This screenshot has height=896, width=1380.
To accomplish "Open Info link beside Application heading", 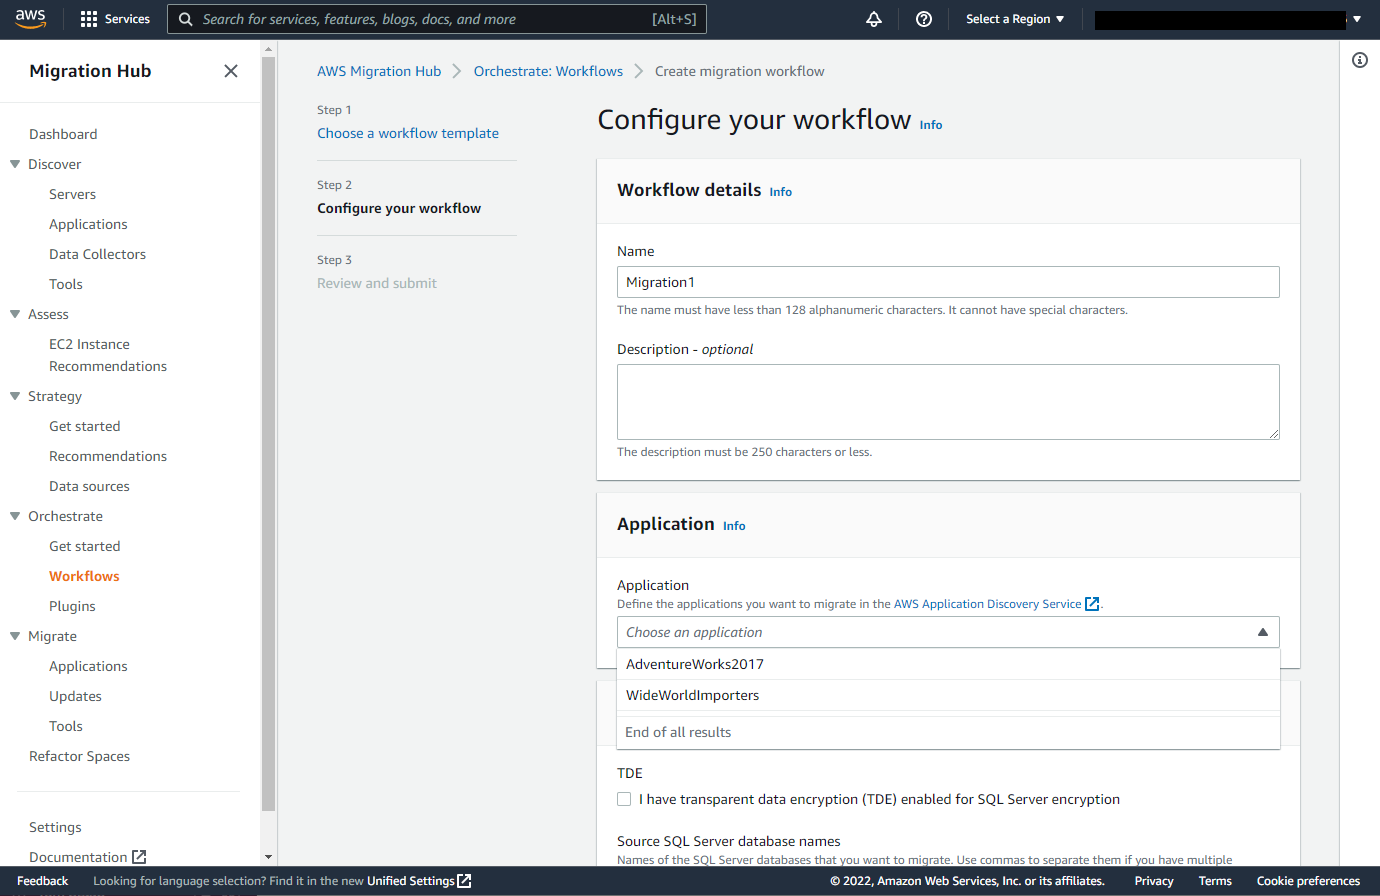I will (x=734, y=526).
